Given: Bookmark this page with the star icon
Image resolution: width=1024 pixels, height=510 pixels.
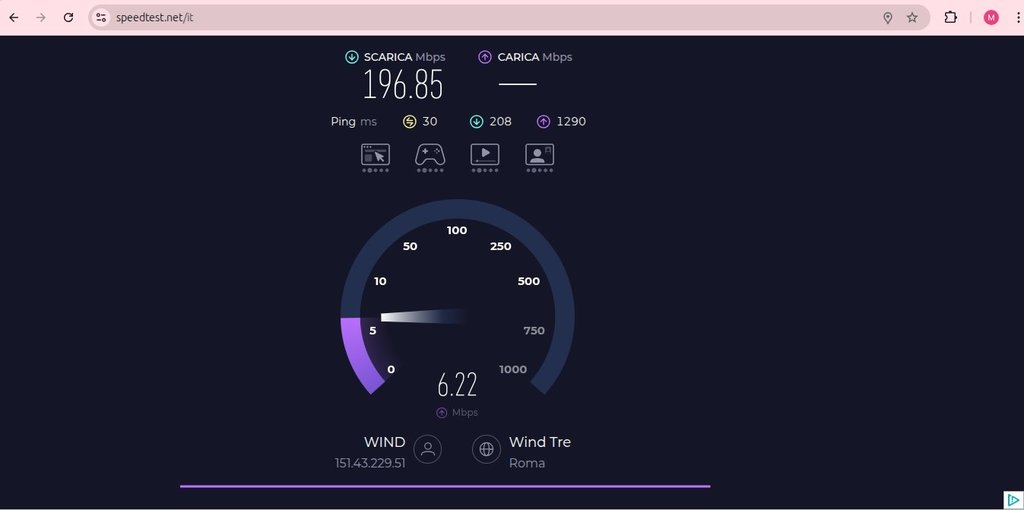Looking at the screenshot, I should (912, 18).
